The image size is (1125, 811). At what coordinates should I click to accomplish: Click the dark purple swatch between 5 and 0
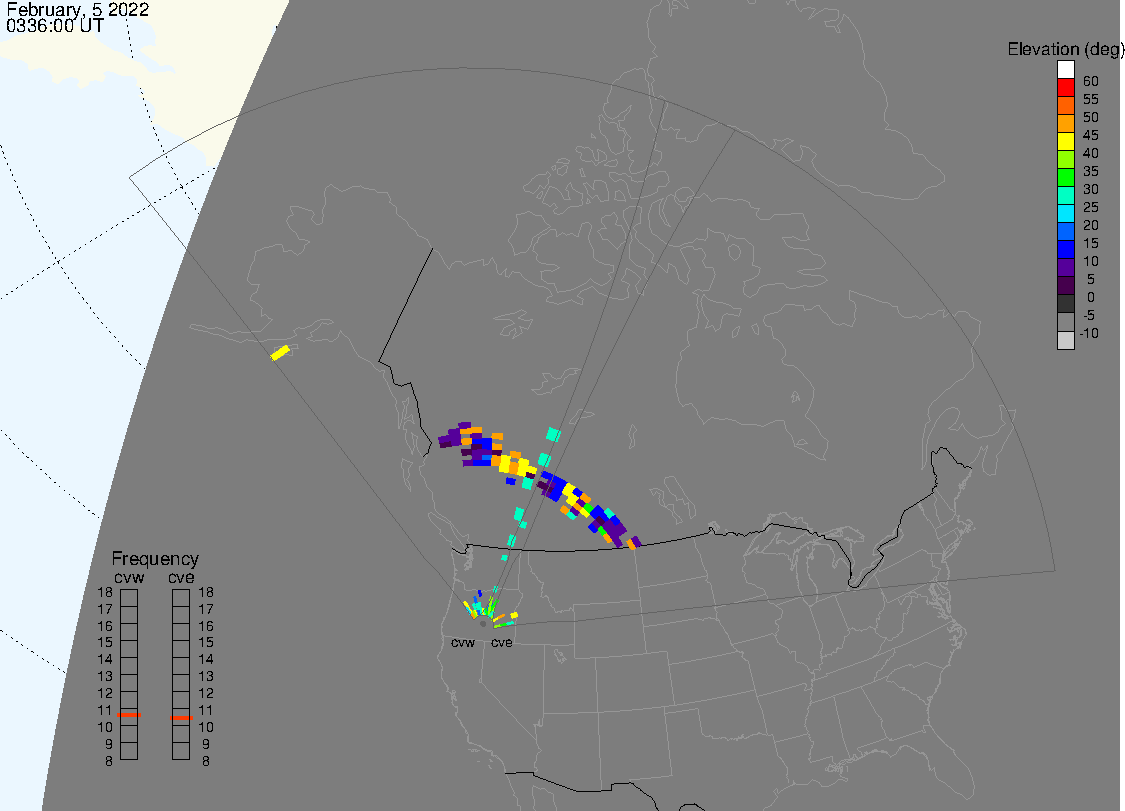(x=1065, y=286)
